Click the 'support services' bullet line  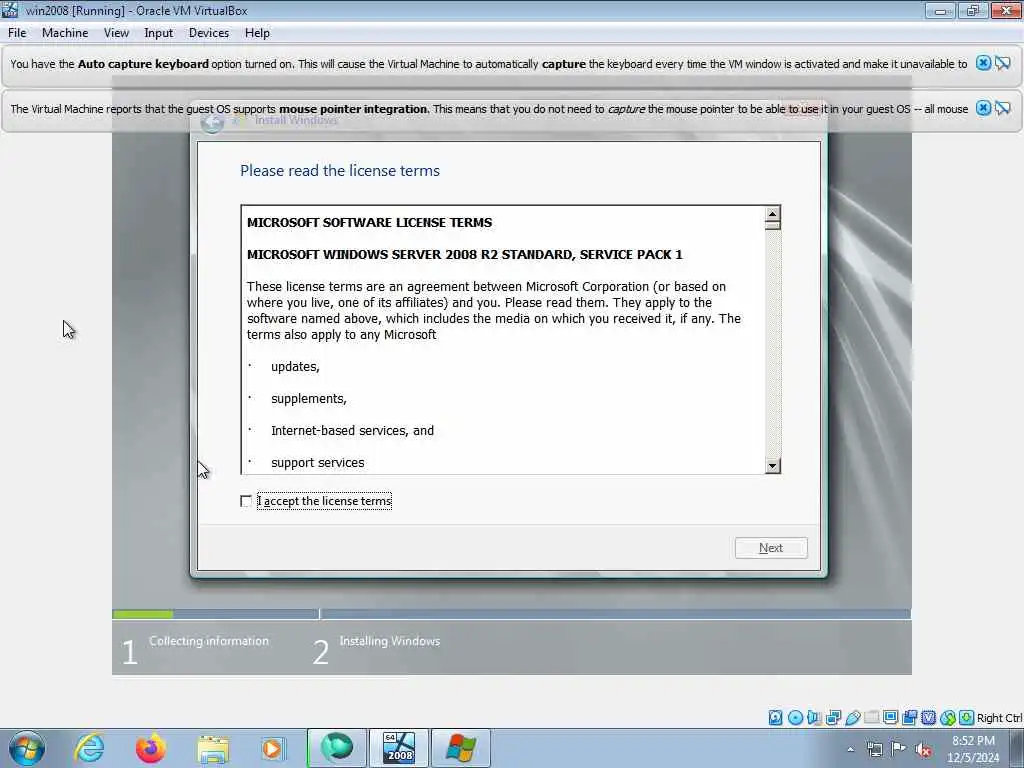[318, 462]
